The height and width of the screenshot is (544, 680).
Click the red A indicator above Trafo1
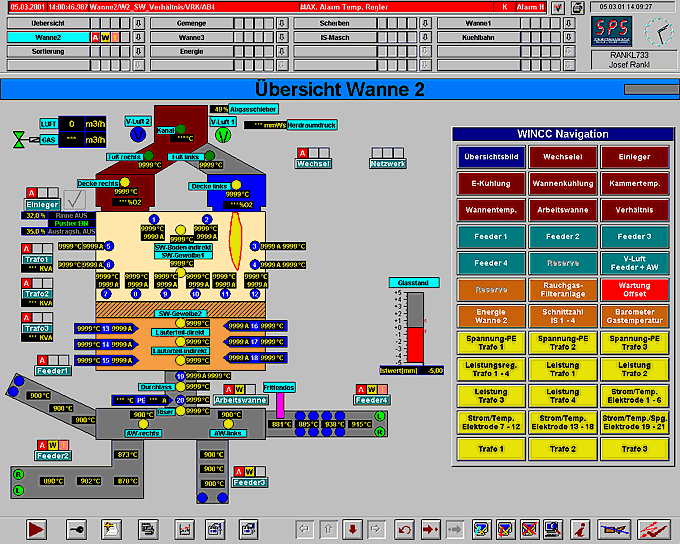pyautogui.click(x=26, y=249)
